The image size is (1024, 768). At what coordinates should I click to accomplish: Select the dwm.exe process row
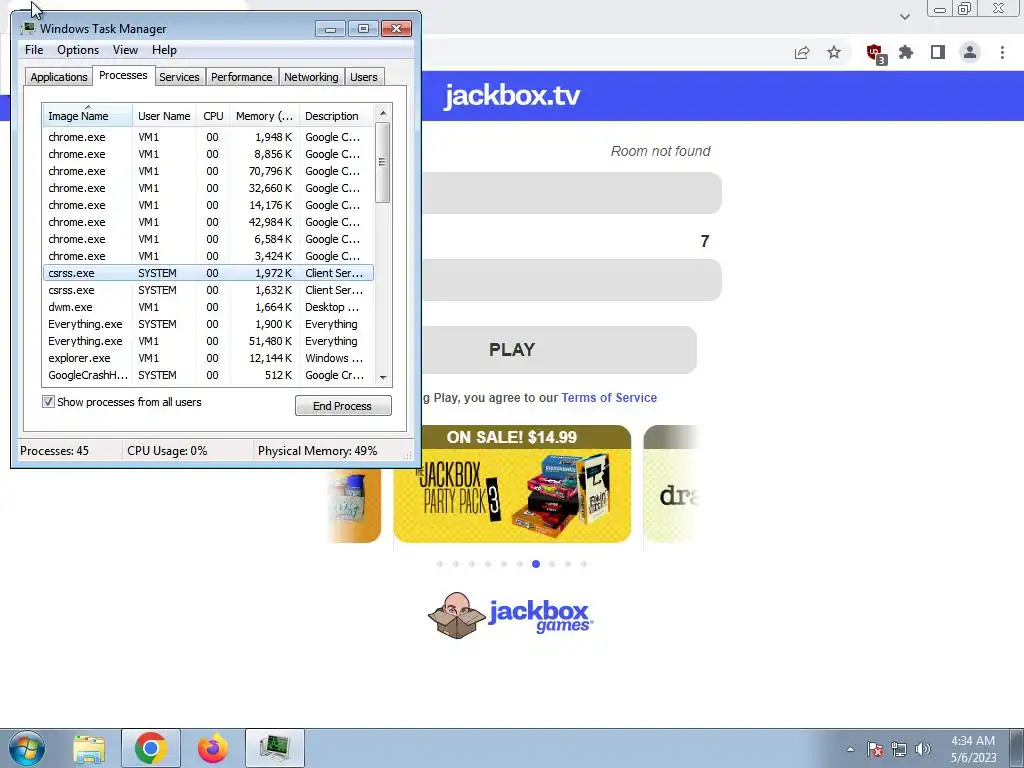pyautogui.click(x=208, y=307)
